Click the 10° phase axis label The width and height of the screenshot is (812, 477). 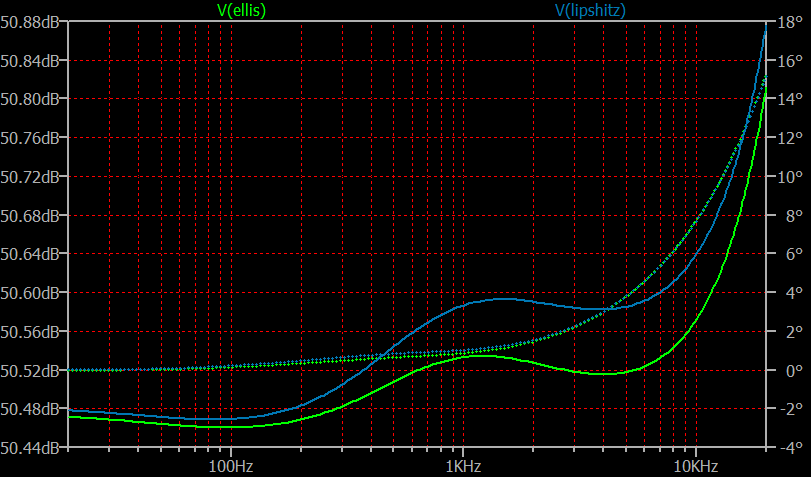(790, 177)
